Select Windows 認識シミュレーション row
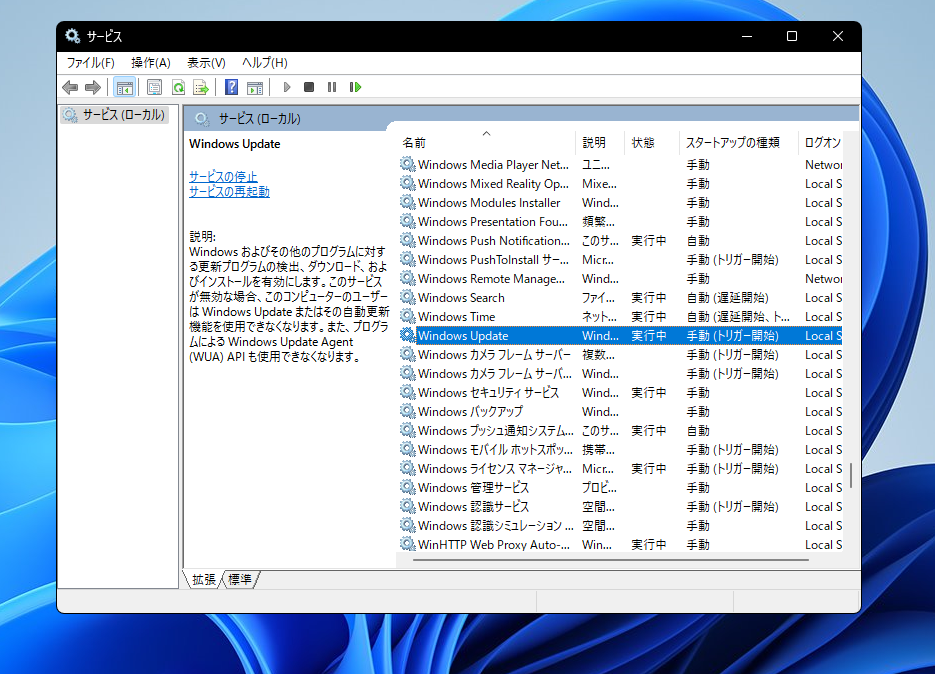The height and width of the screenshot is (674, 935). pos(620,525)
